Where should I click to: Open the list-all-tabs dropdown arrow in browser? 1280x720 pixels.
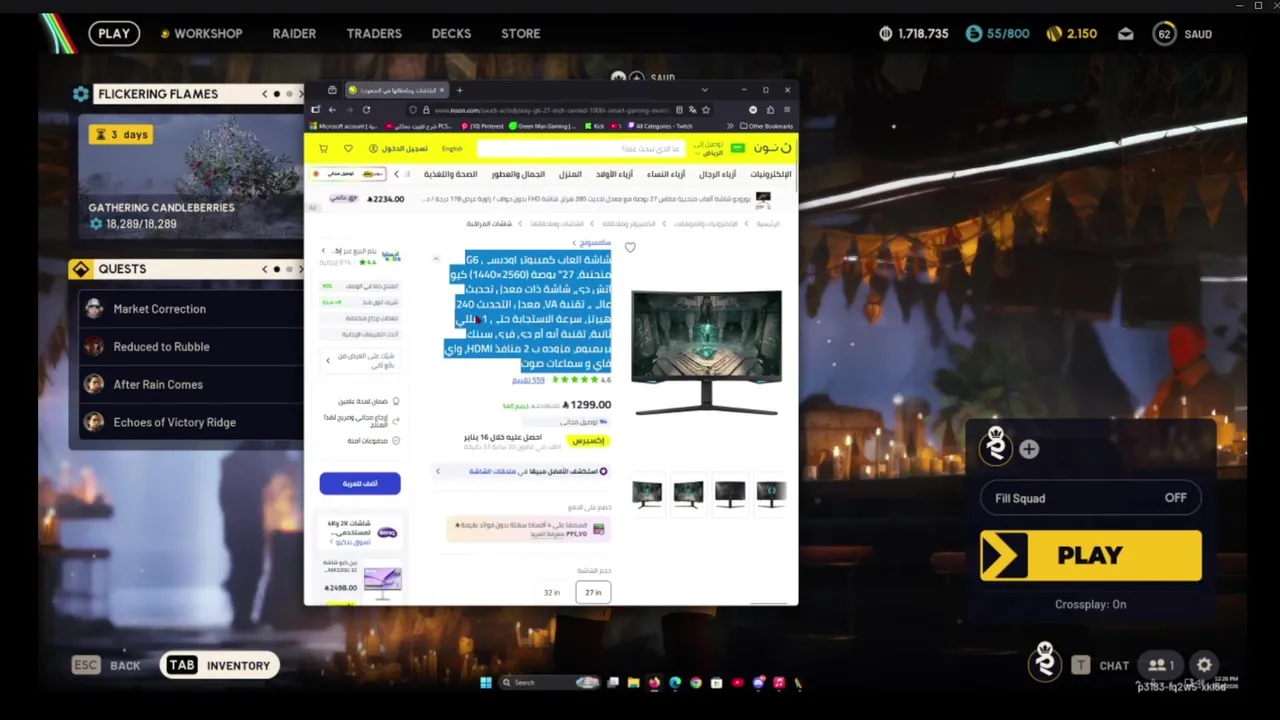click(705, 90)
